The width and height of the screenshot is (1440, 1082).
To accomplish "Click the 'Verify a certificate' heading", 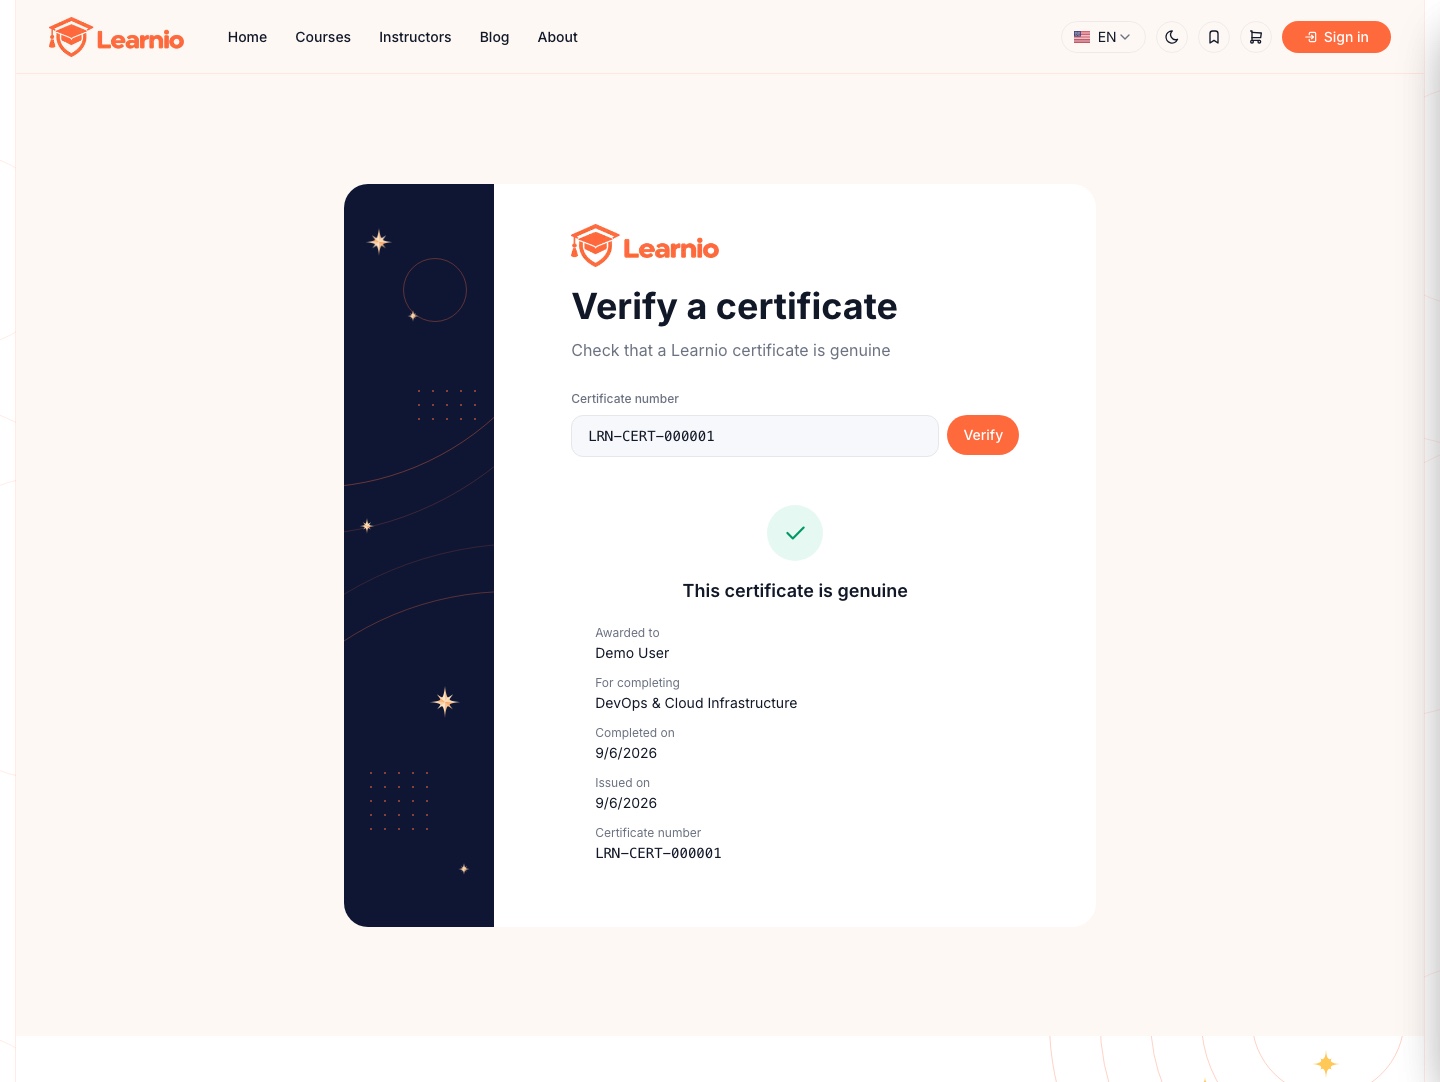I will click(x=734, y=306).
